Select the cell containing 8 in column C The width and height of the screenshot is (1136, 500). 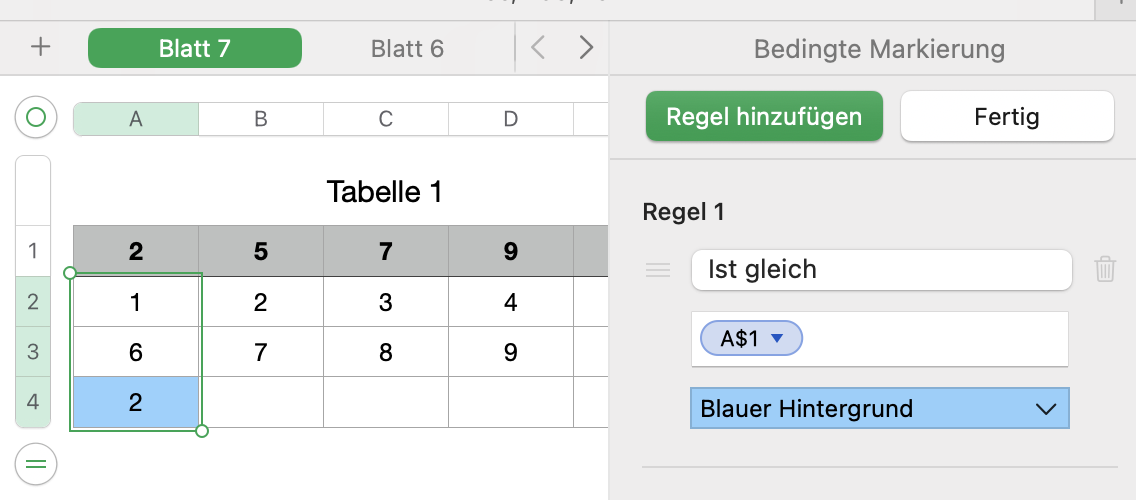(386, 351)
